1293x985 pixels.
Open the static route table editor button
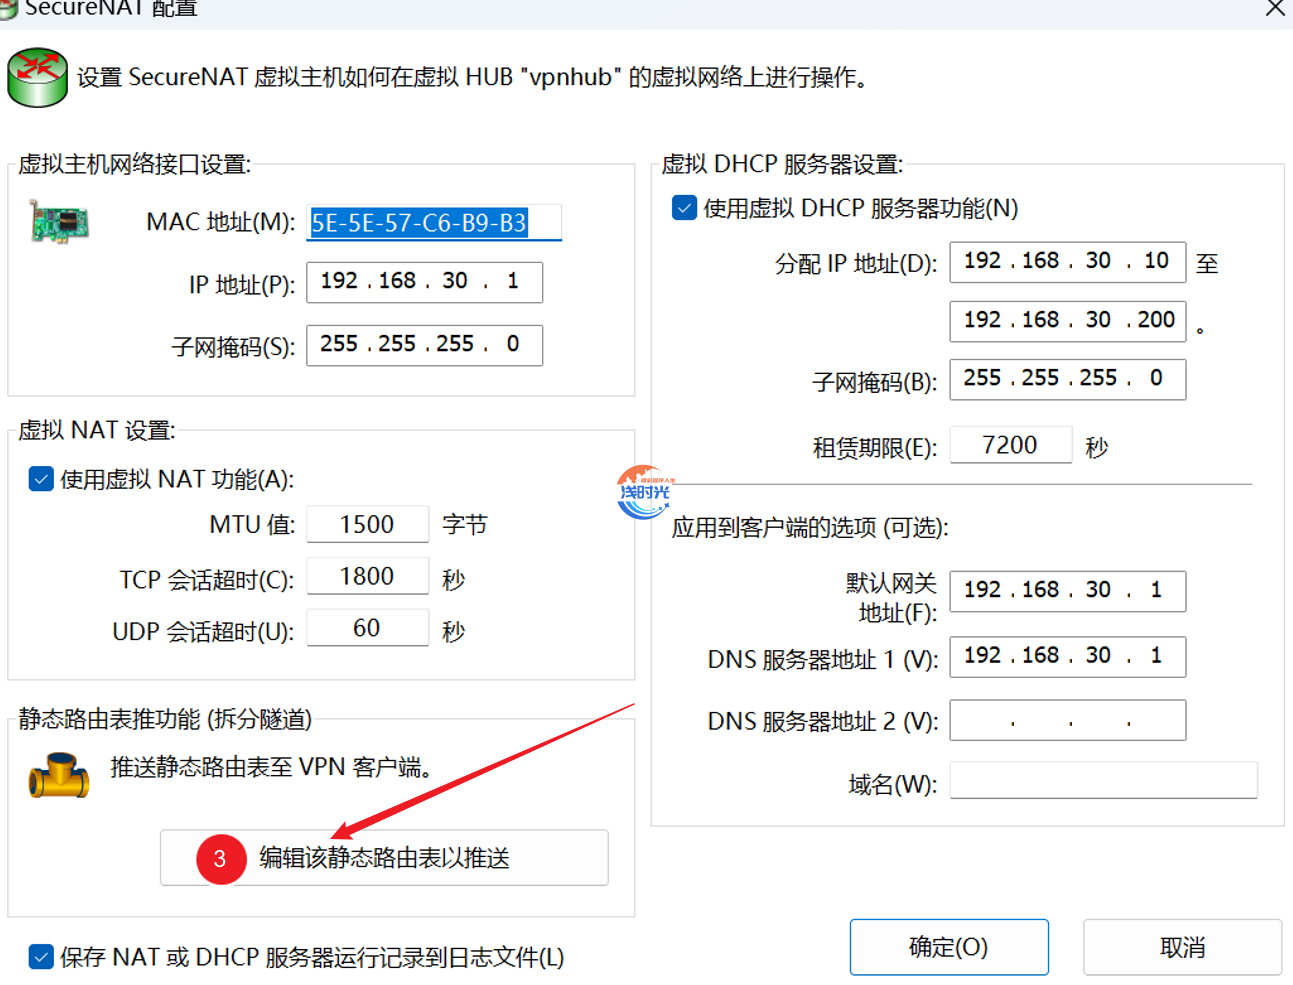point(384,858)
